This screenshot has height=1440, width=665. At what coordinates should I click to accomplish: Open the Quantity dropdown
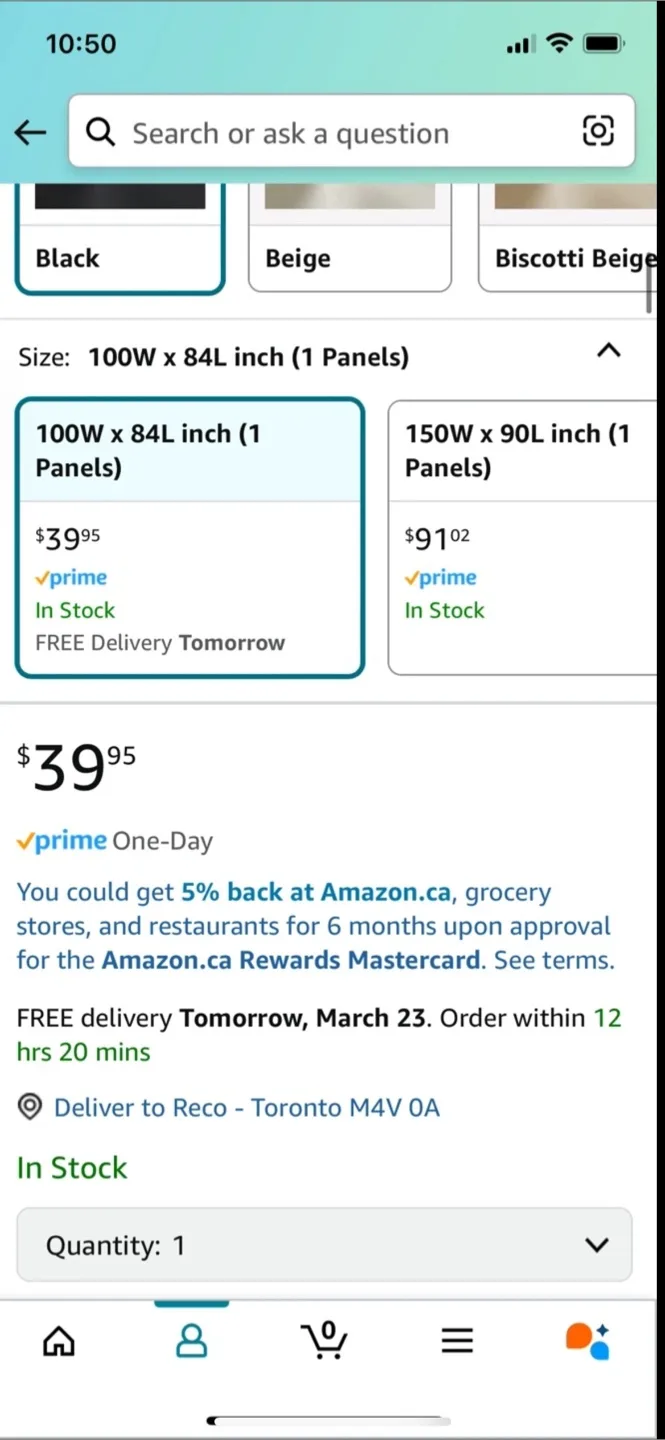324,1245
